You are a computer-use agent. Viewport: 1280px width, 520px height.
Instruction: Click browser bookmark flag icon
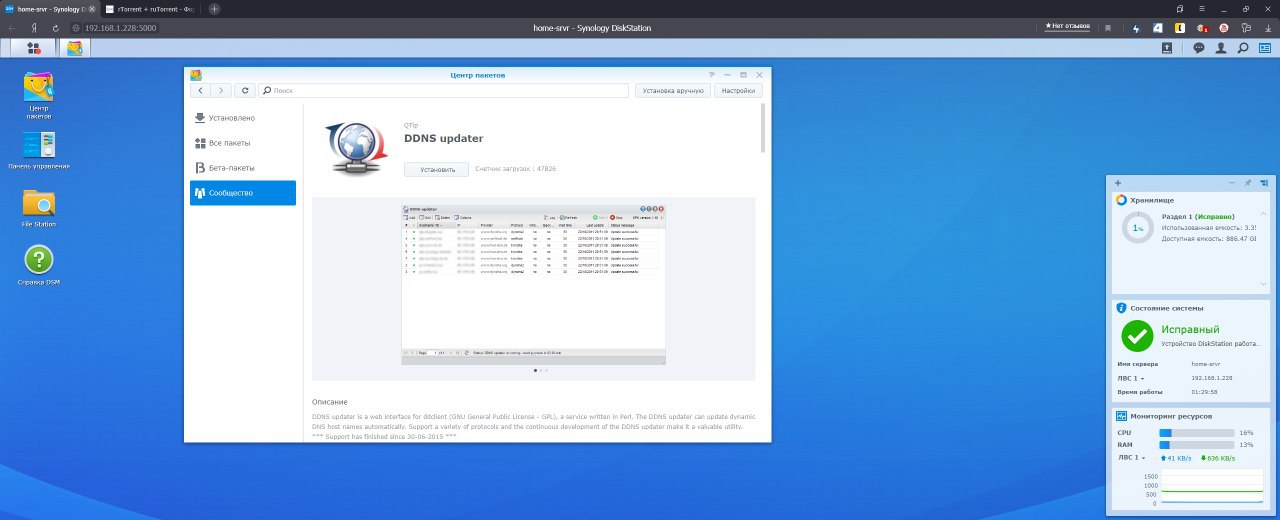pos(1108,28)
